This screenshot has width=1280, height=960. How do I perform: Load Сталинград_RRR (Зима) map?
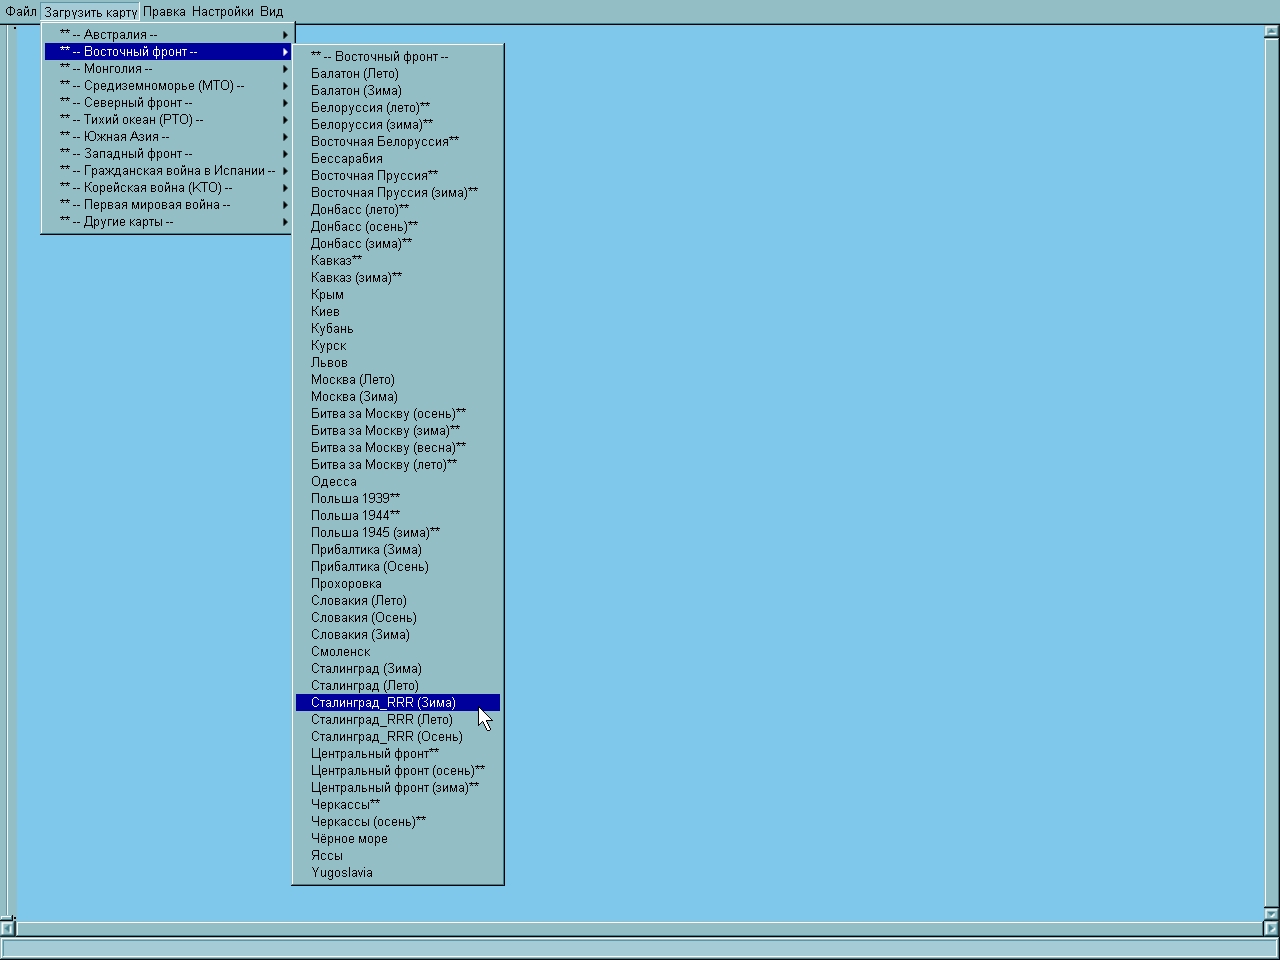coord(398,703)
